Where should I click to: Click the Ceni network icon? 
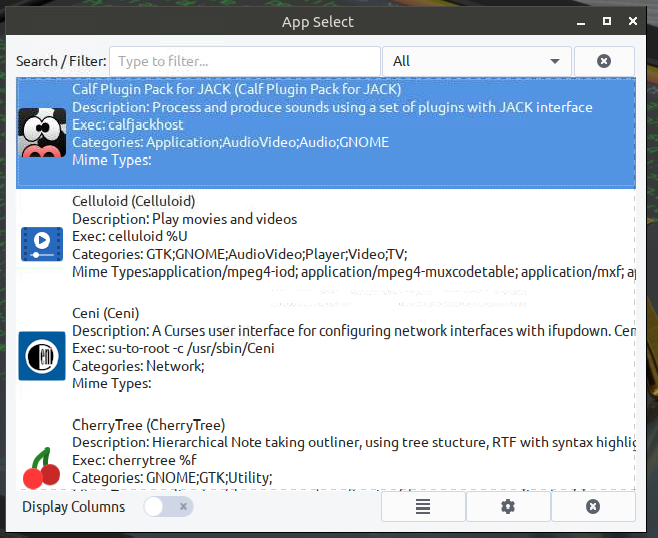click(x=42, y=356)
